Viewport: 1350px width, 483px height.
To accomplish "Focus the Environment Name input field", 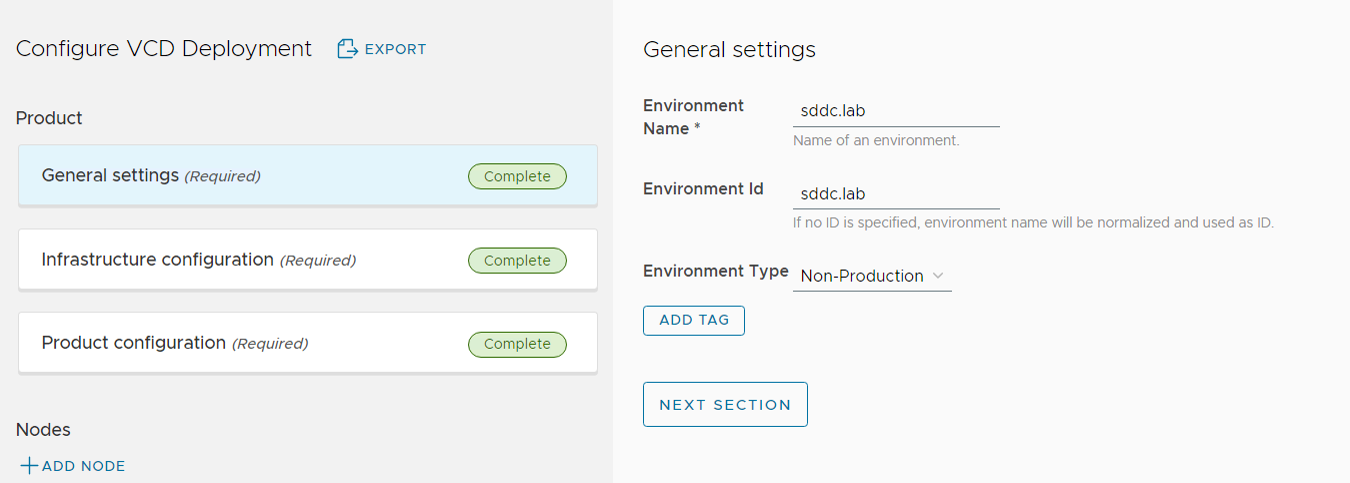I will pyautogui.click(x=895, y=111).
